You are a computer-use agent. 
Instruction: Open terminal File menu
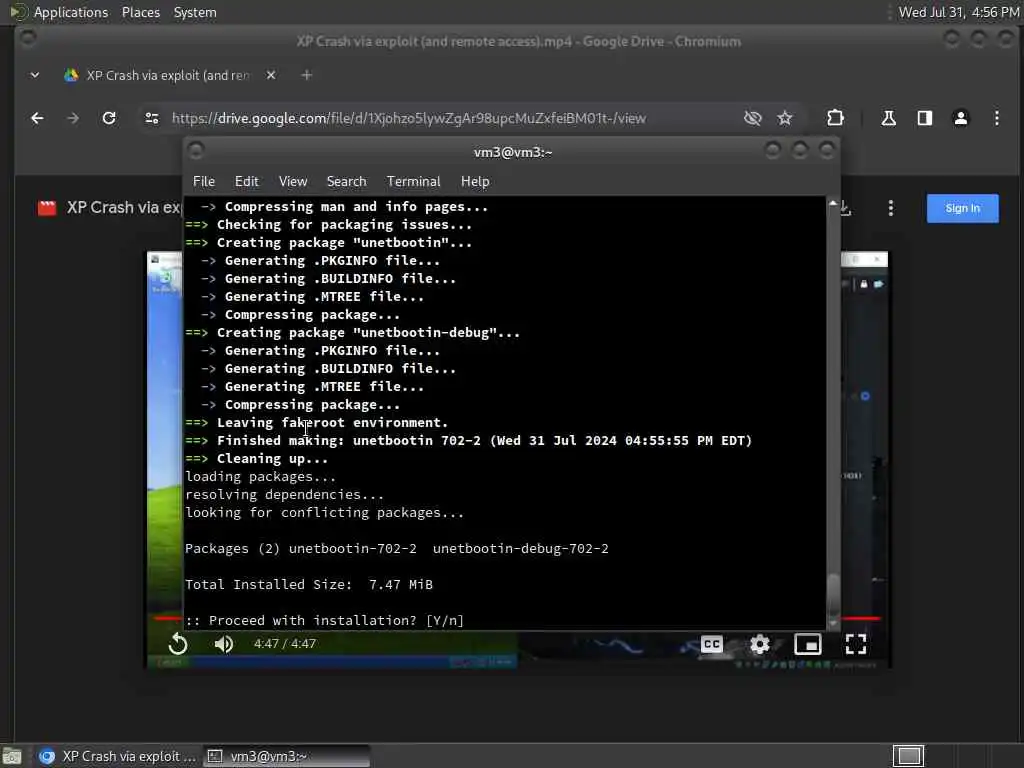204,182
